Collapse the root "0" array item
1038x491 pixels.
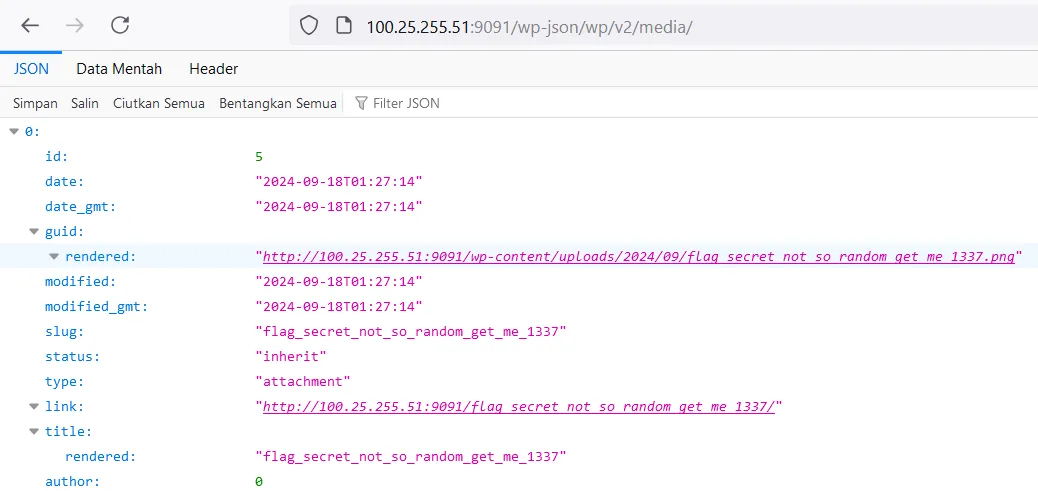pos(14,131)
